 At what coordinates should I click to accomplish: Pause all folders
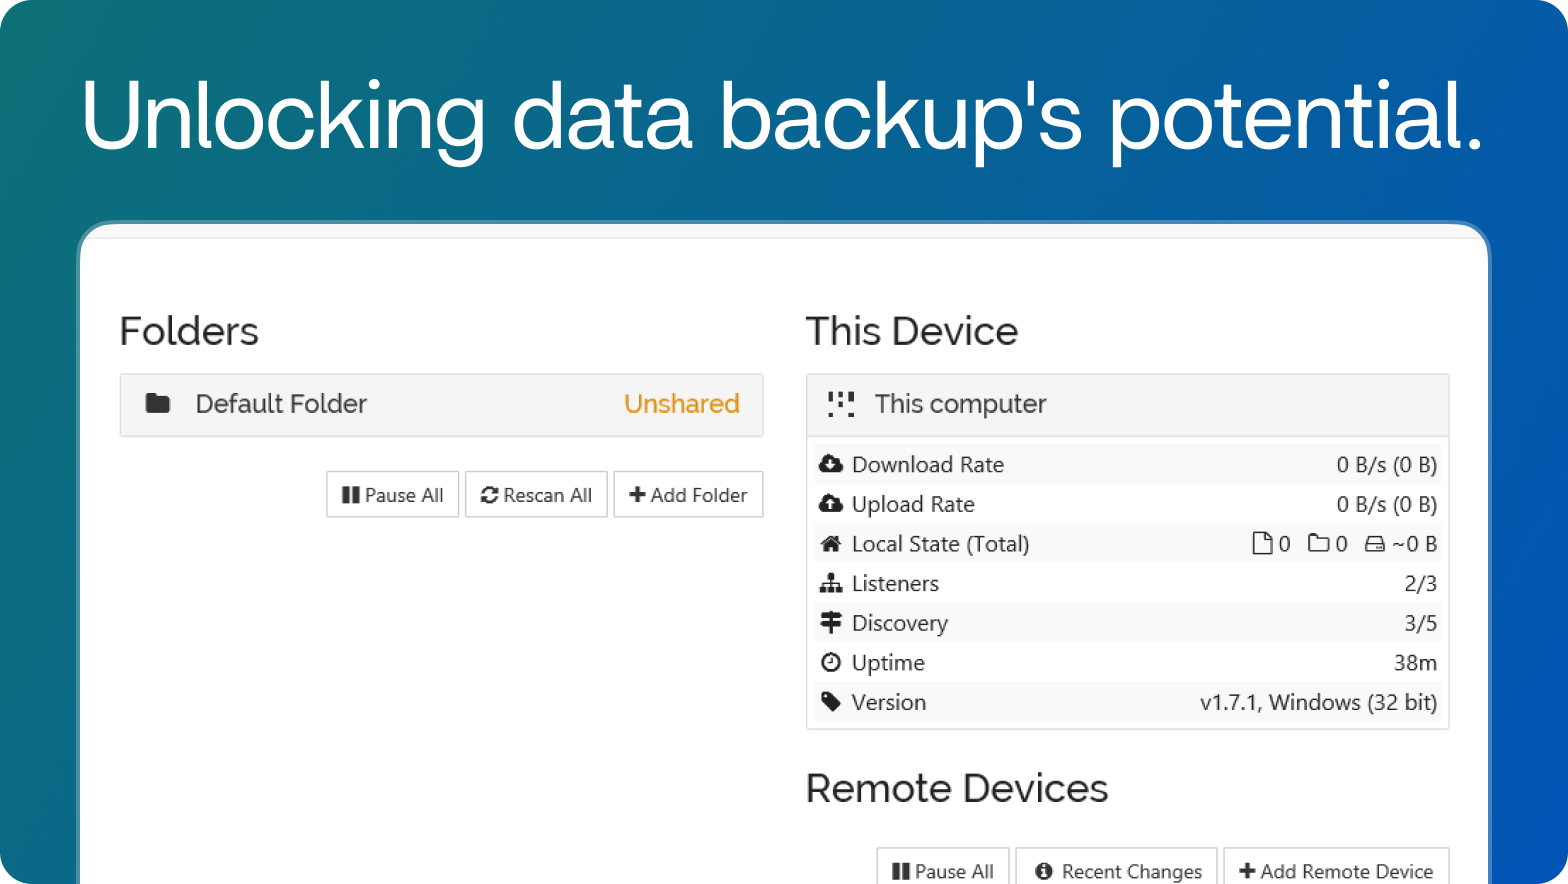pos(393,495)
